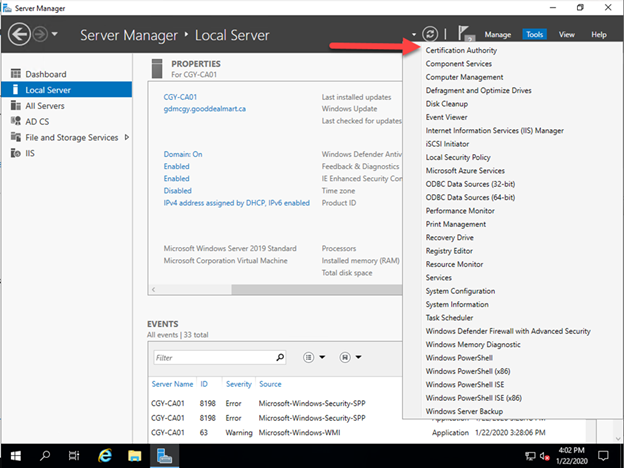Viewport: 624px width, 468px height.
Task: Select Microsoft Azure Services entry
Action: [465, 170]
